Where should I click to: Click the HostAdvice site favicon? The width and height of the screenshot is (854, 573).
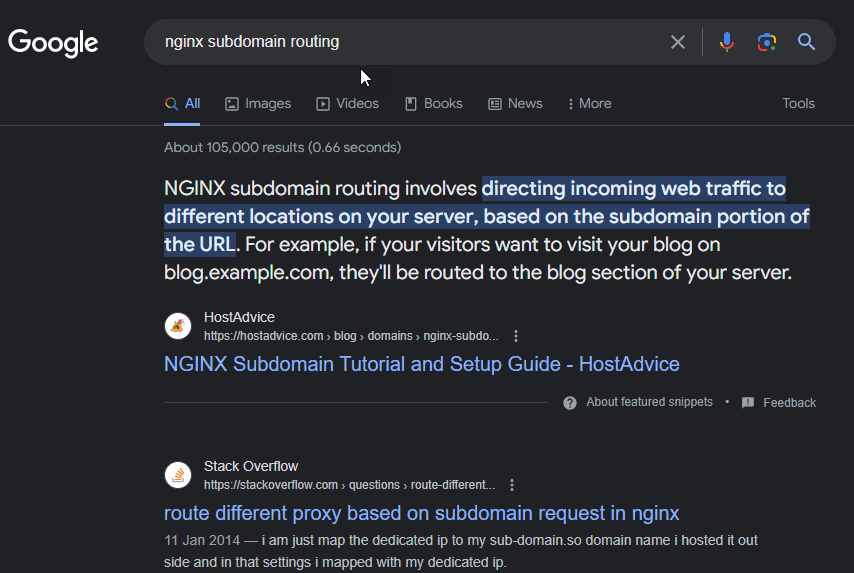click(178, 326)
